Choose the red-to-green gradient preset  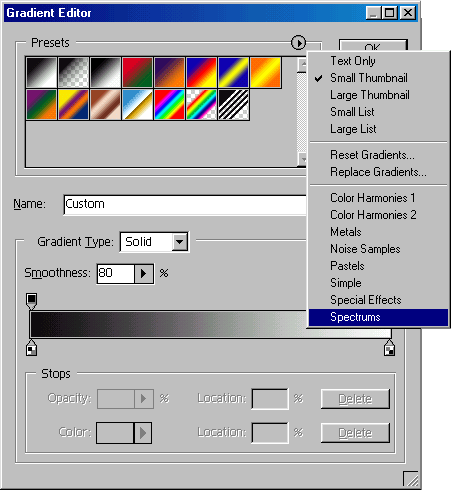[137, 72]
